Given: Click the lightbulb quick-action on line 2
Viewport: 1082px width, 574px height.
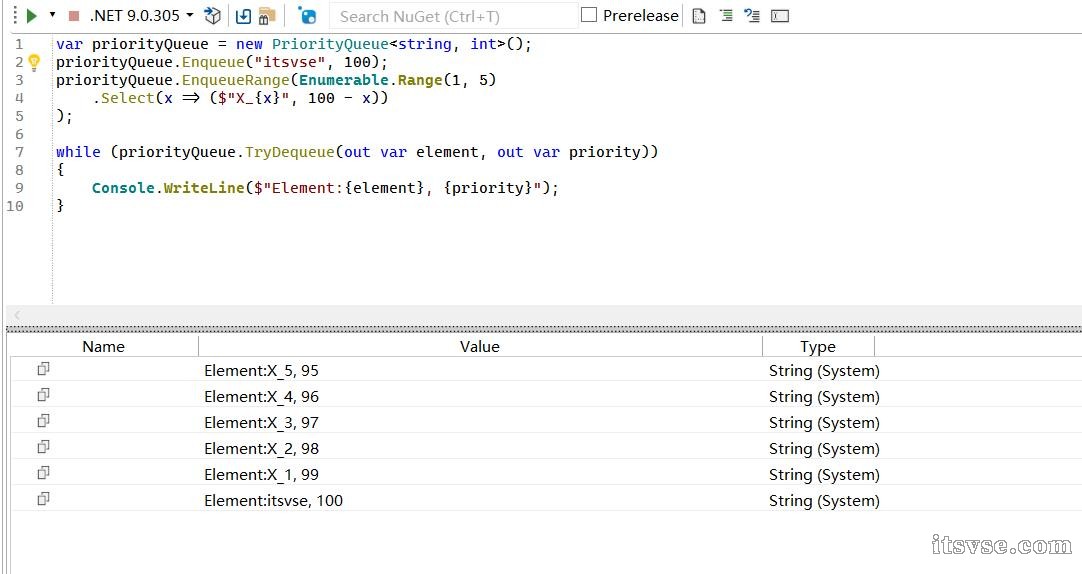Looking at the screenshot, I should (x=34, y=62).
